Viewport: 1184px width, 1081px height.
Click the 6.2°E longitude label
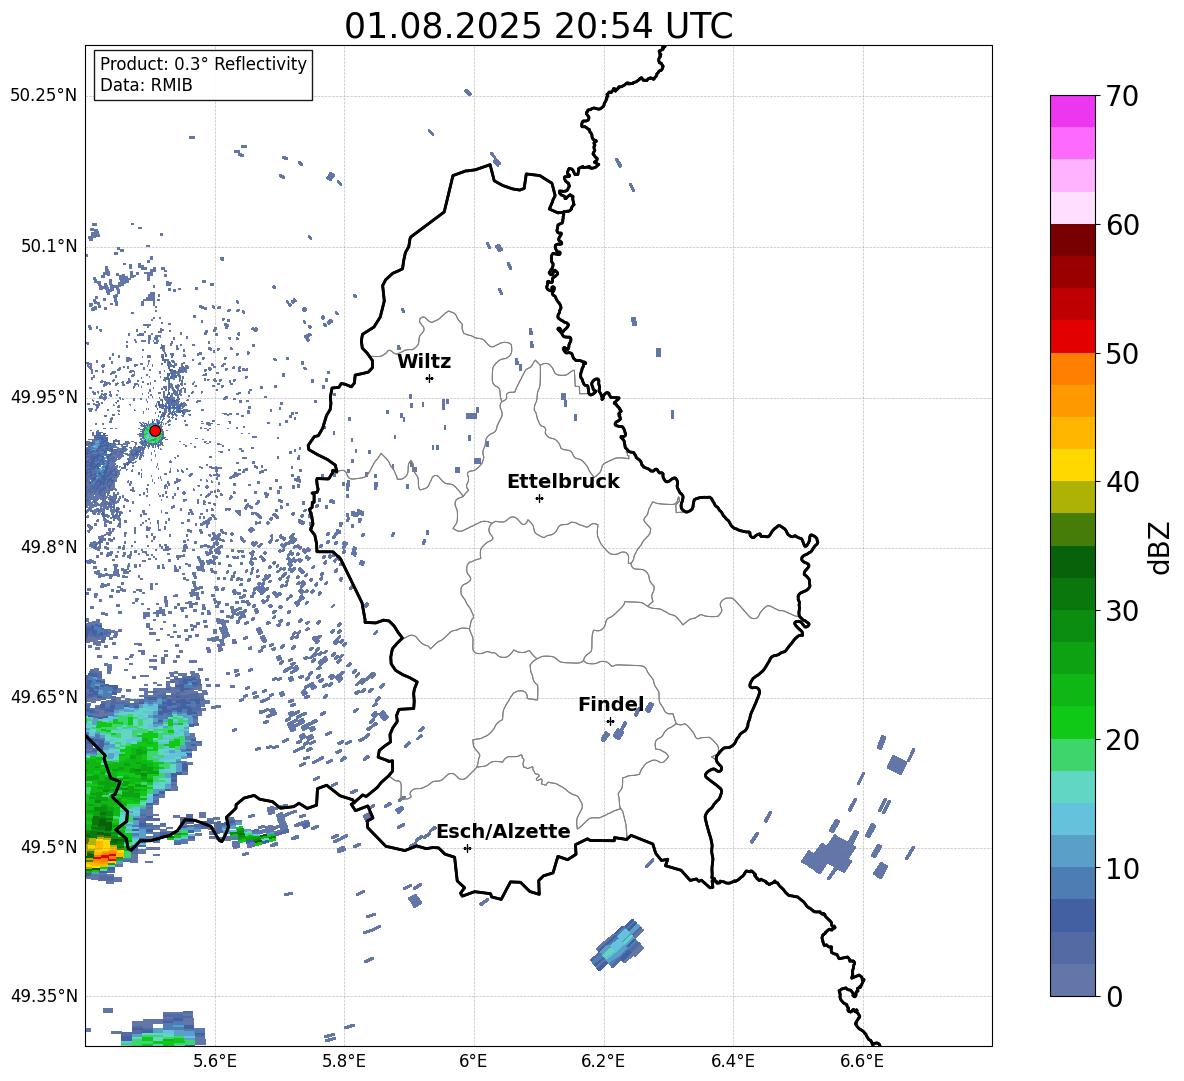coord(603,1061)
